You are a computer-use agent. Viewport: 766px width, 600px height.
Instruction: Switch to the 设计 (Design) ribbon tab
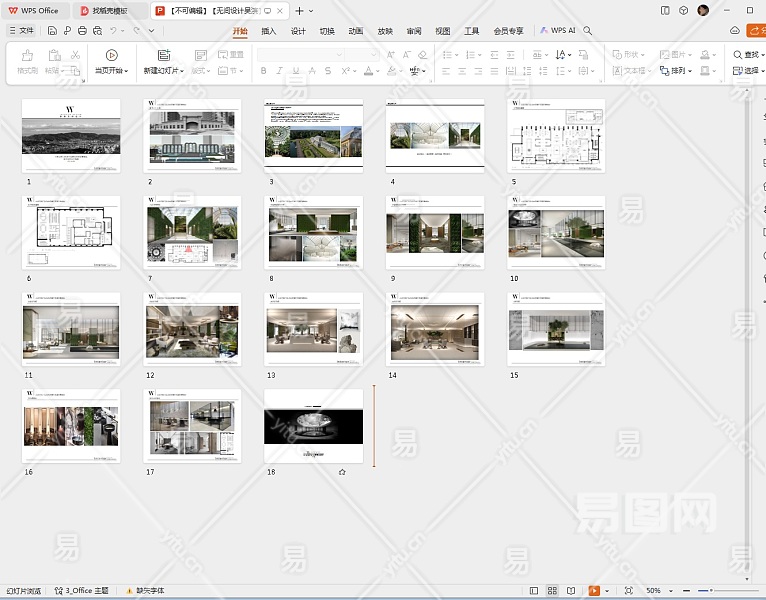click(x=298, y=31)
